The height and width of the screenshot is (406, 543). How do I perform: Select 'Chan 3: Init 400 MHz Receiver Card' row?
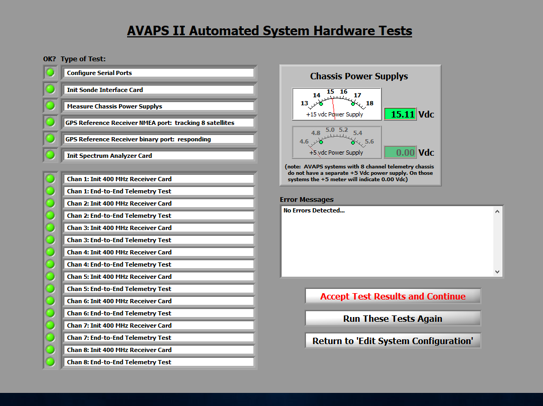(158, 228)
